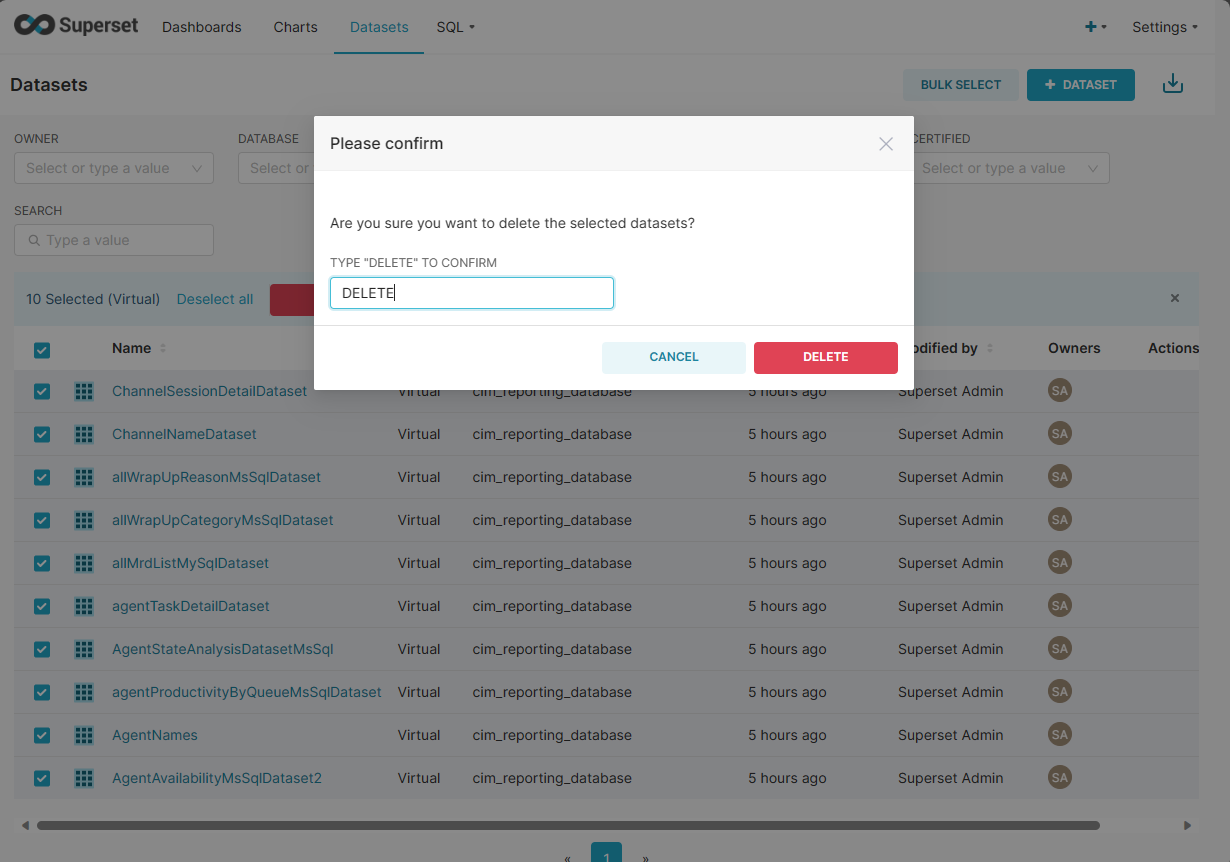1230x862 pixels.
Task: Dismiss the bulk selection bar X icon
Action: click(1175, 298)
